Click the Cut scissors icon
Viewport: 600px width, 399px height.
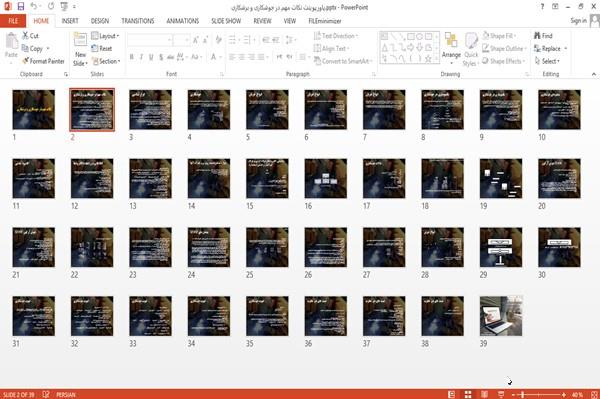click(25, 36)
